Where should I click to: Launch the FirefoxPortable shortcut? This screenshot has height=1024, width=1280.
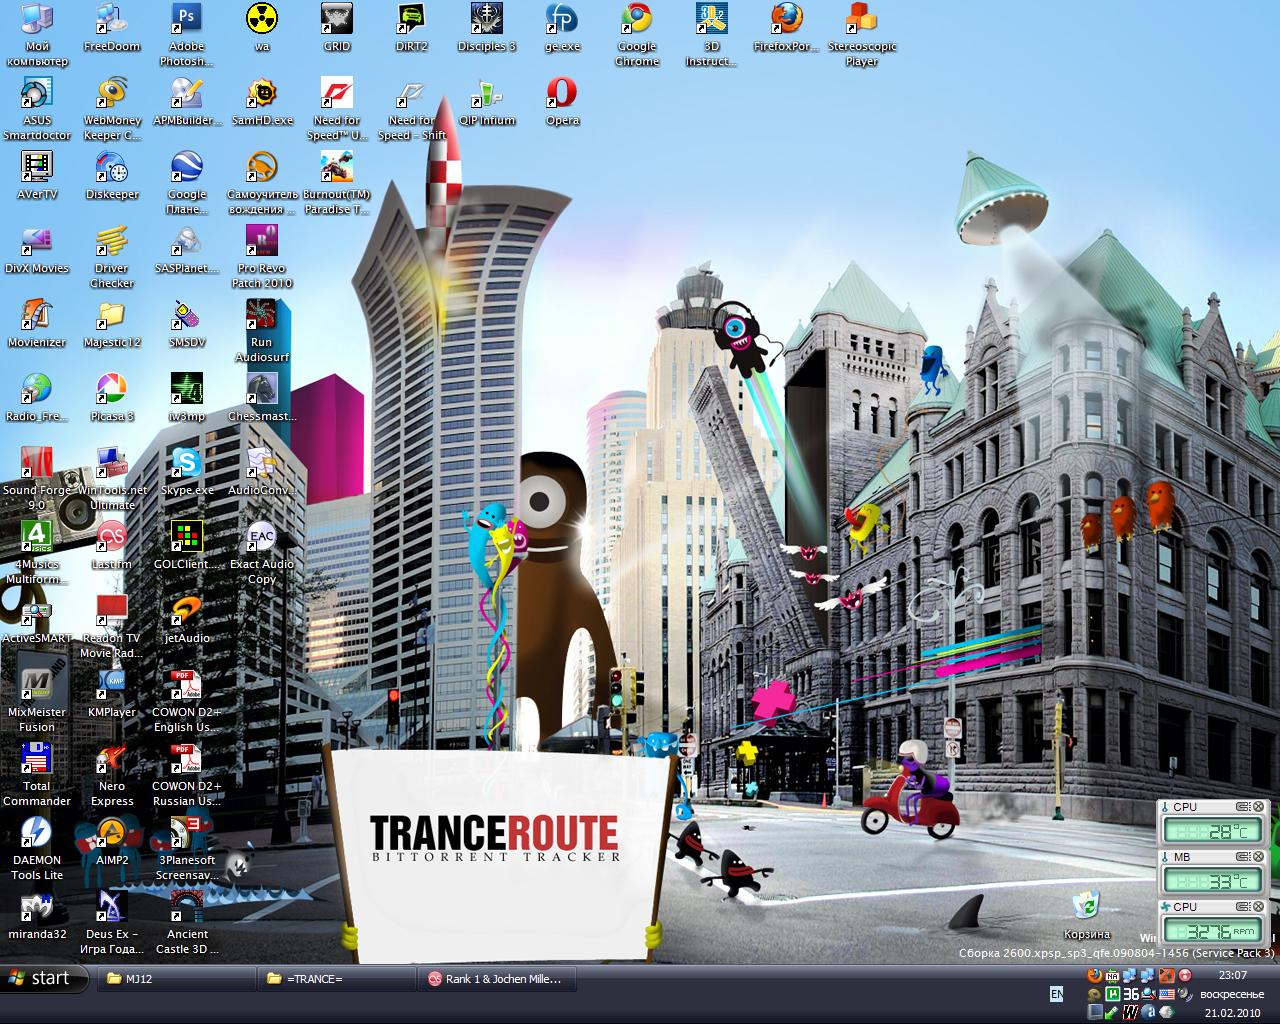[787, 28]
